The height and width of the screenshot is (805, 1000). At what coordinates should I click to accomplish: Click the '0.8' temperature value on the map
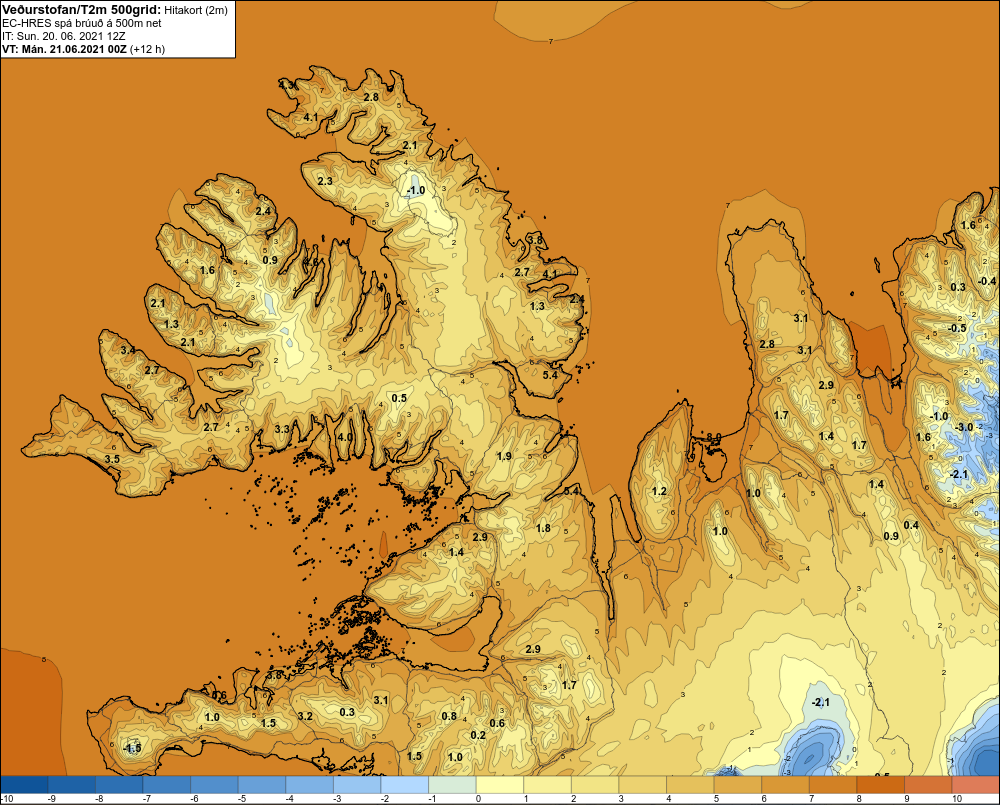coord(450,716)
